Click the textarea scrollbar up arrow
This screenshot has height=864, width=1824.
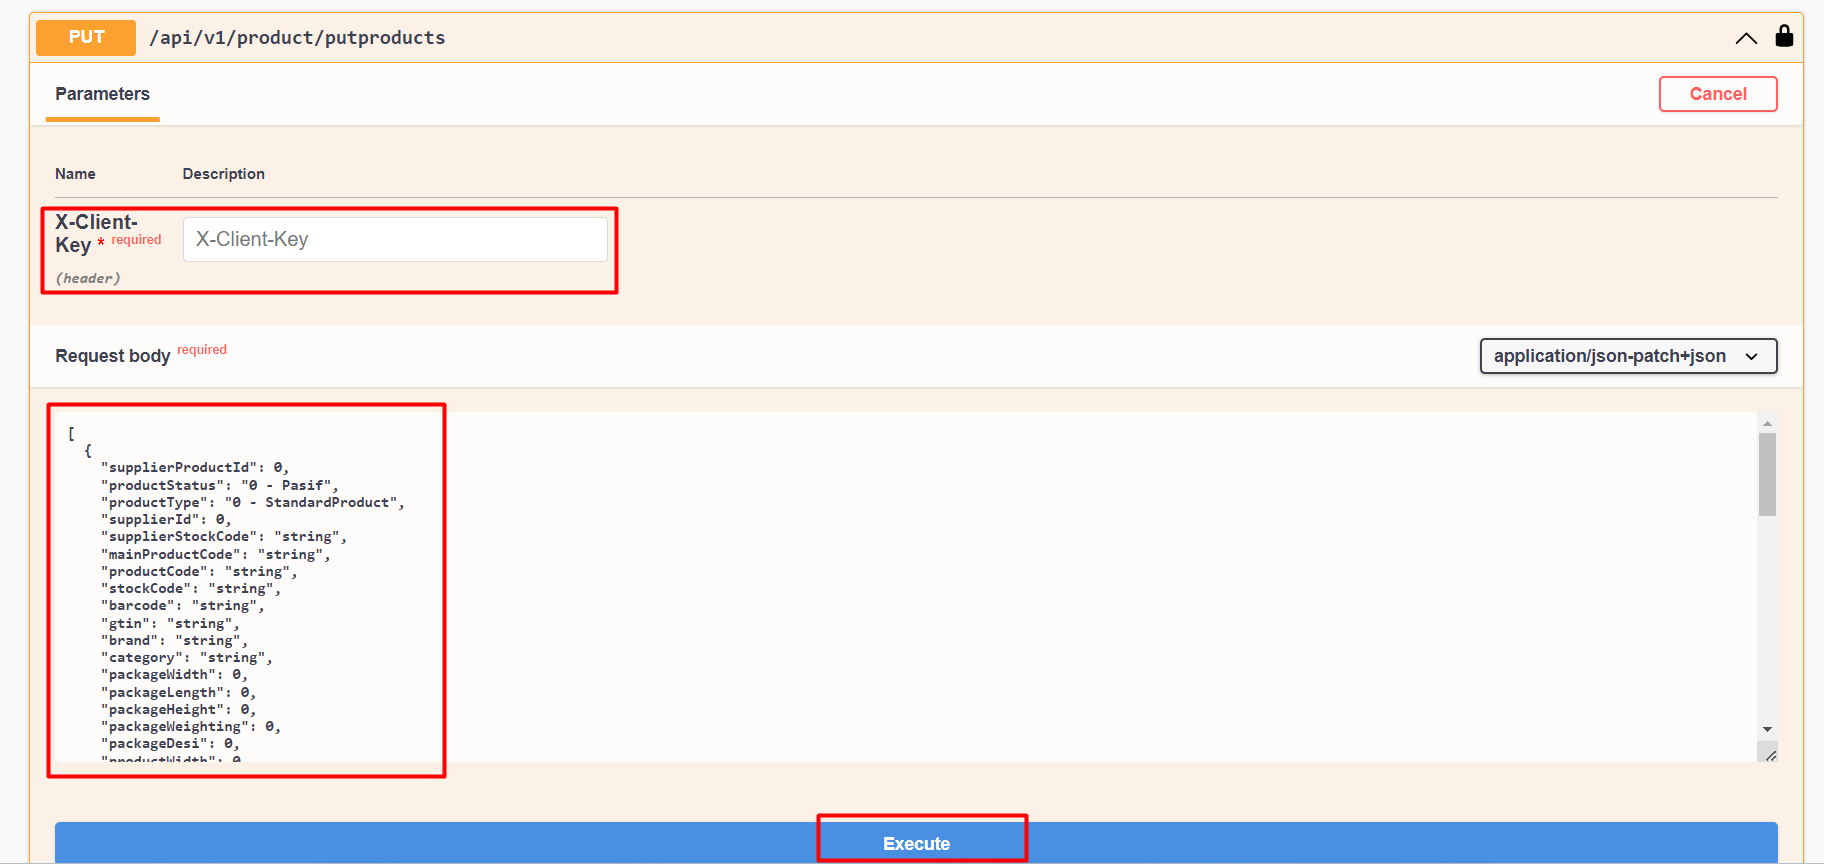pos(1767,423)
